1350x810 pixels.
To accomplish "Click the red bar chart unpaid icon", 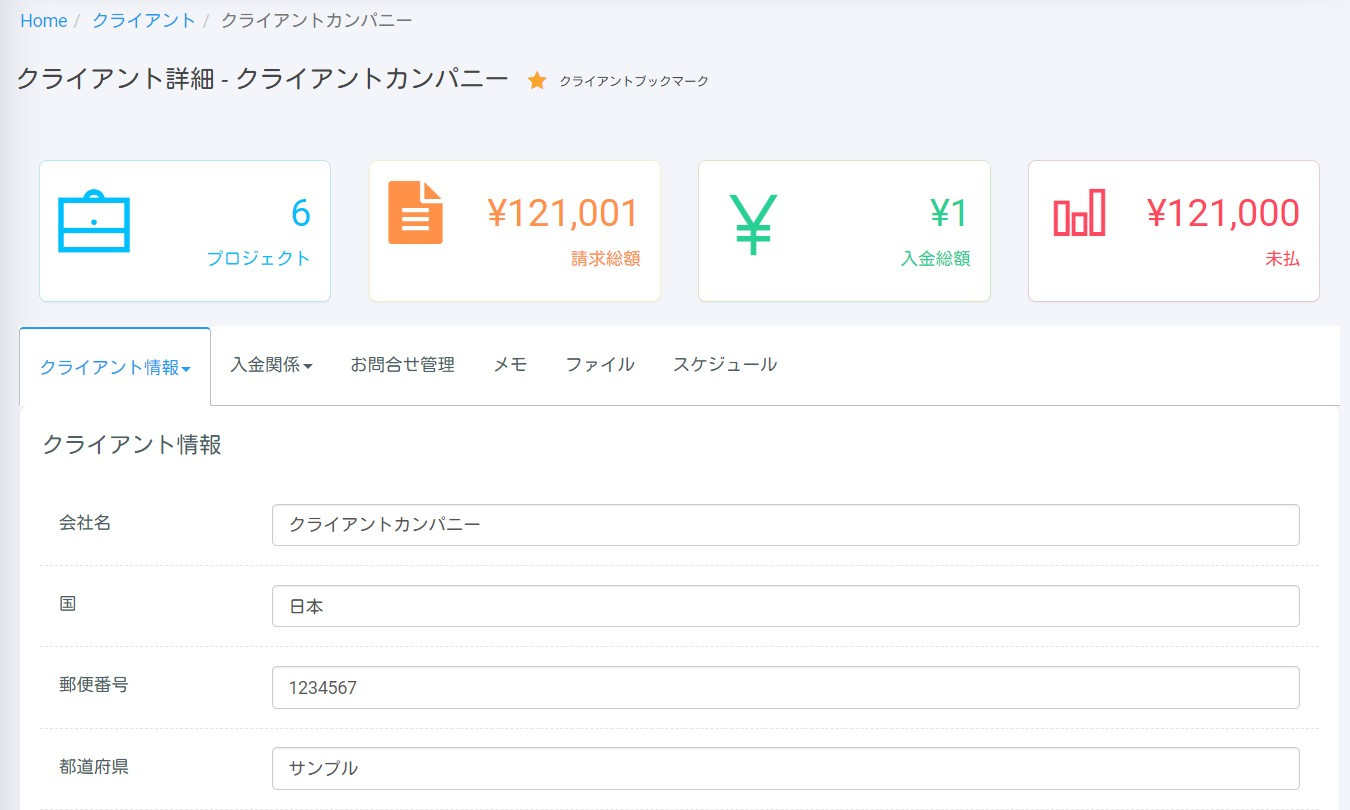I will tap(1079, 212).
